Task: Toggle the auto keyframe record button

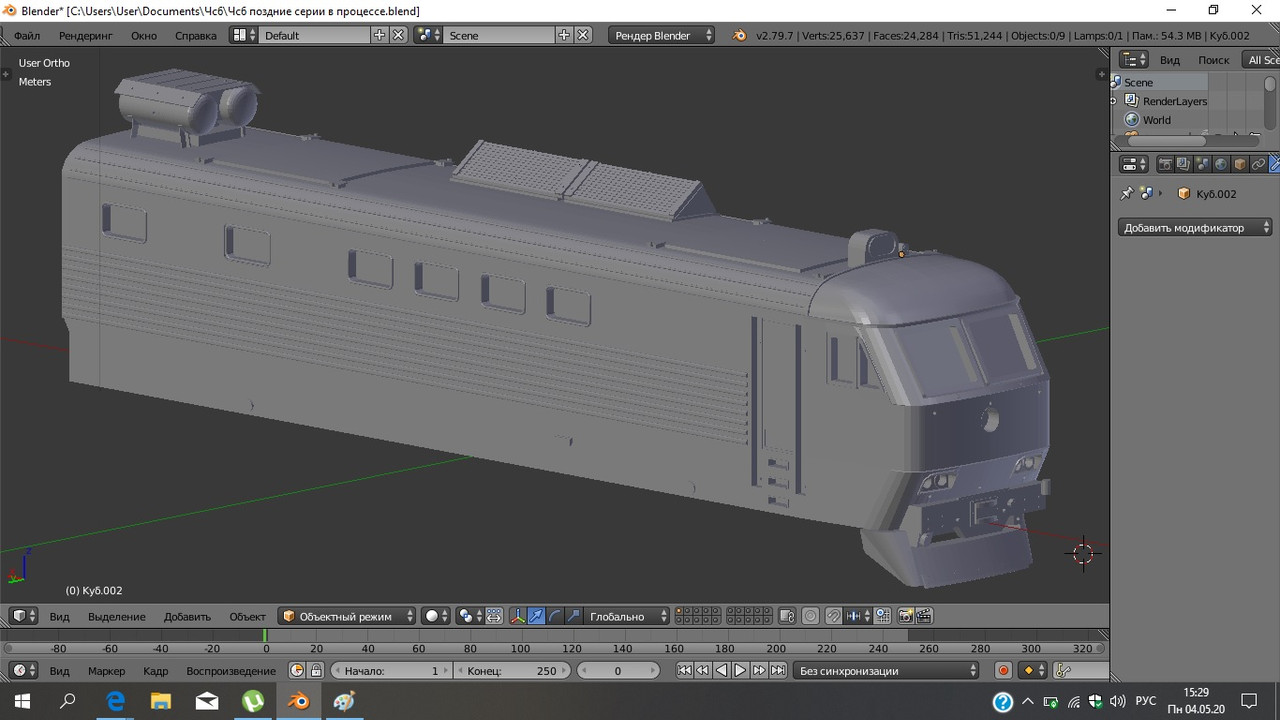Action: [x=1004, y=671]
